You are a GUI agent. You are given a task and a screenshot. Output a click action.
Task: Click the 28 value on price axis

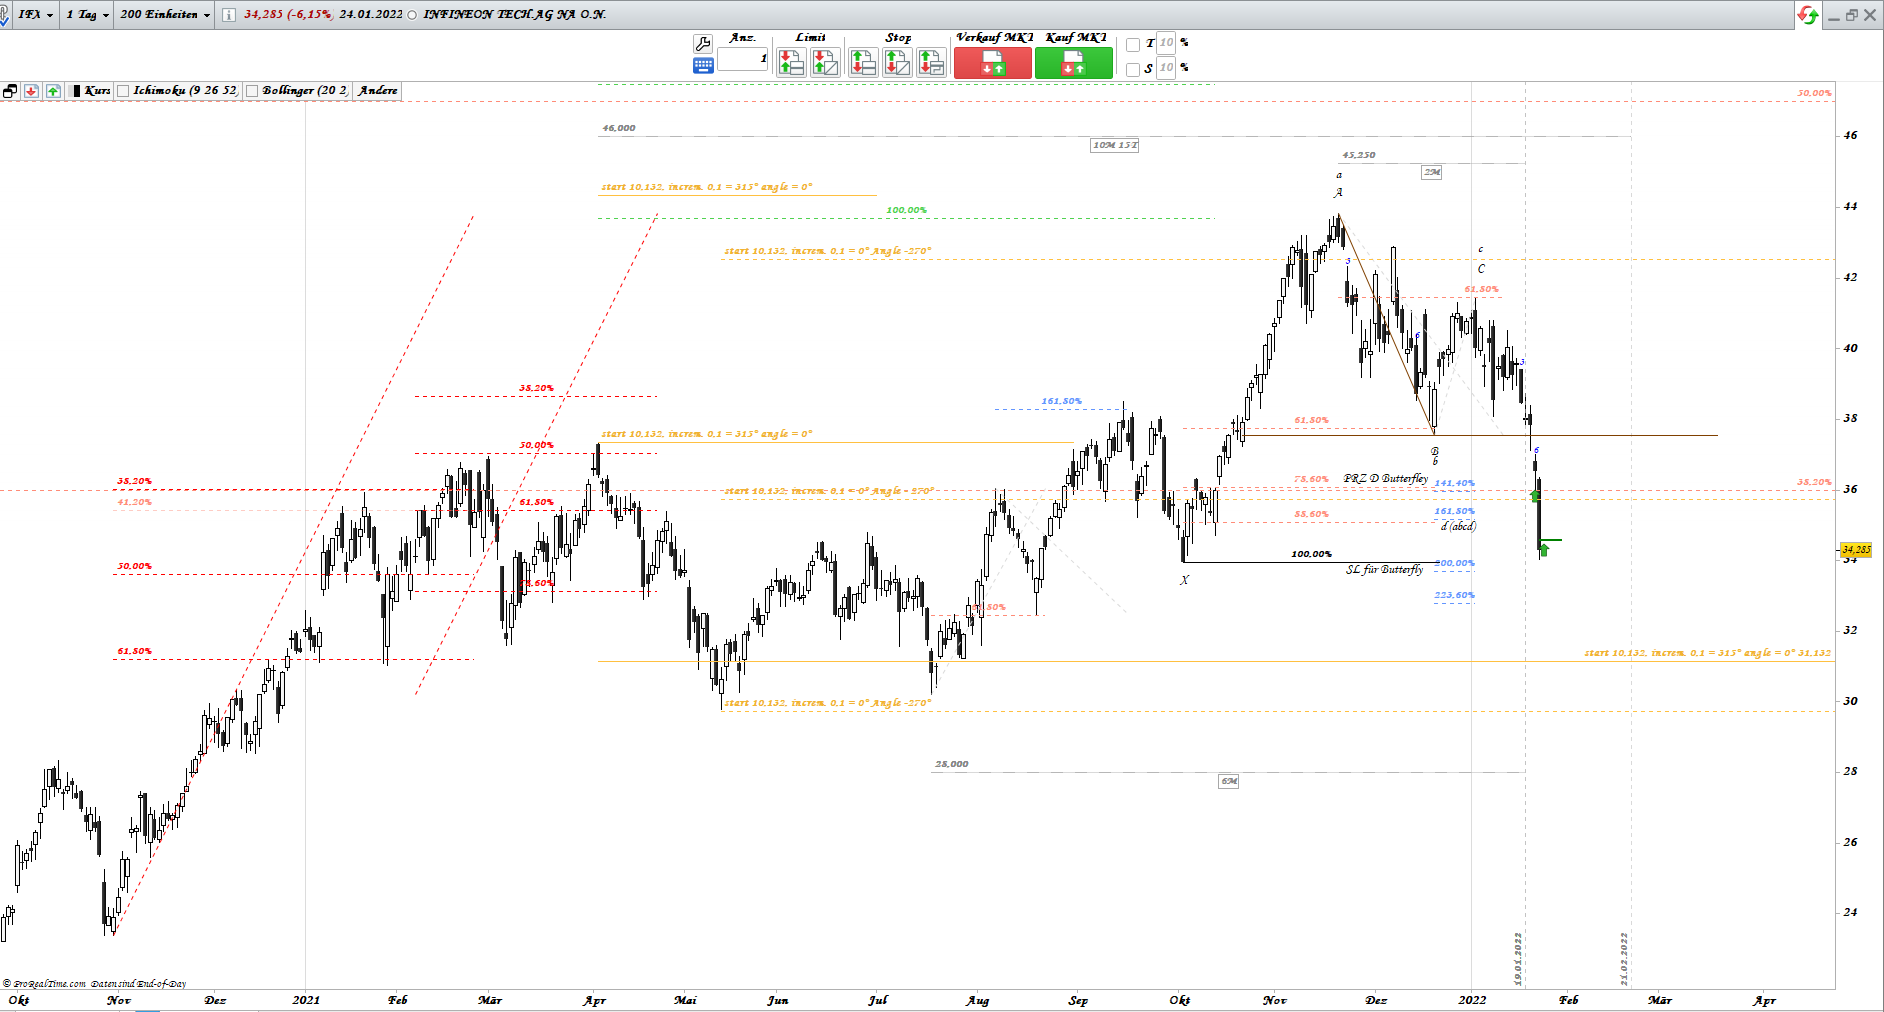click(x=1851, y=771)
